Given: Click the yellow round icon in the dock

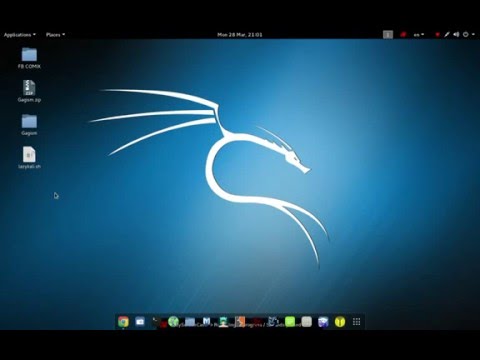Looking at the screenshot, I should 340,322.
